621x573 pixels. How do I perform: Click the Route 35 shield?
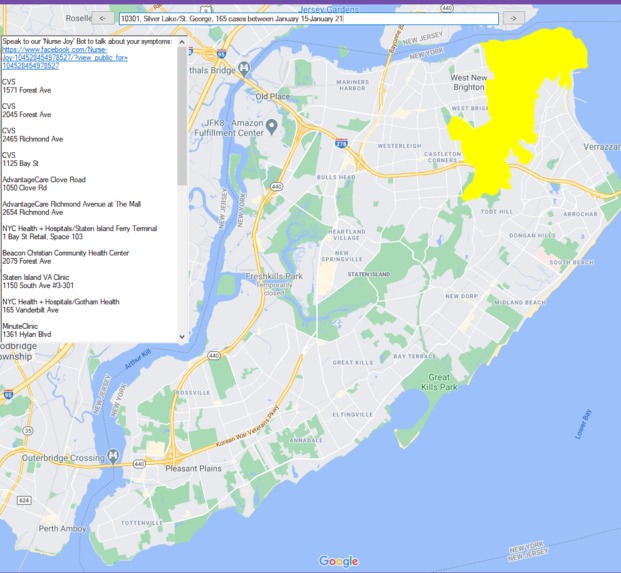point(27,430)
